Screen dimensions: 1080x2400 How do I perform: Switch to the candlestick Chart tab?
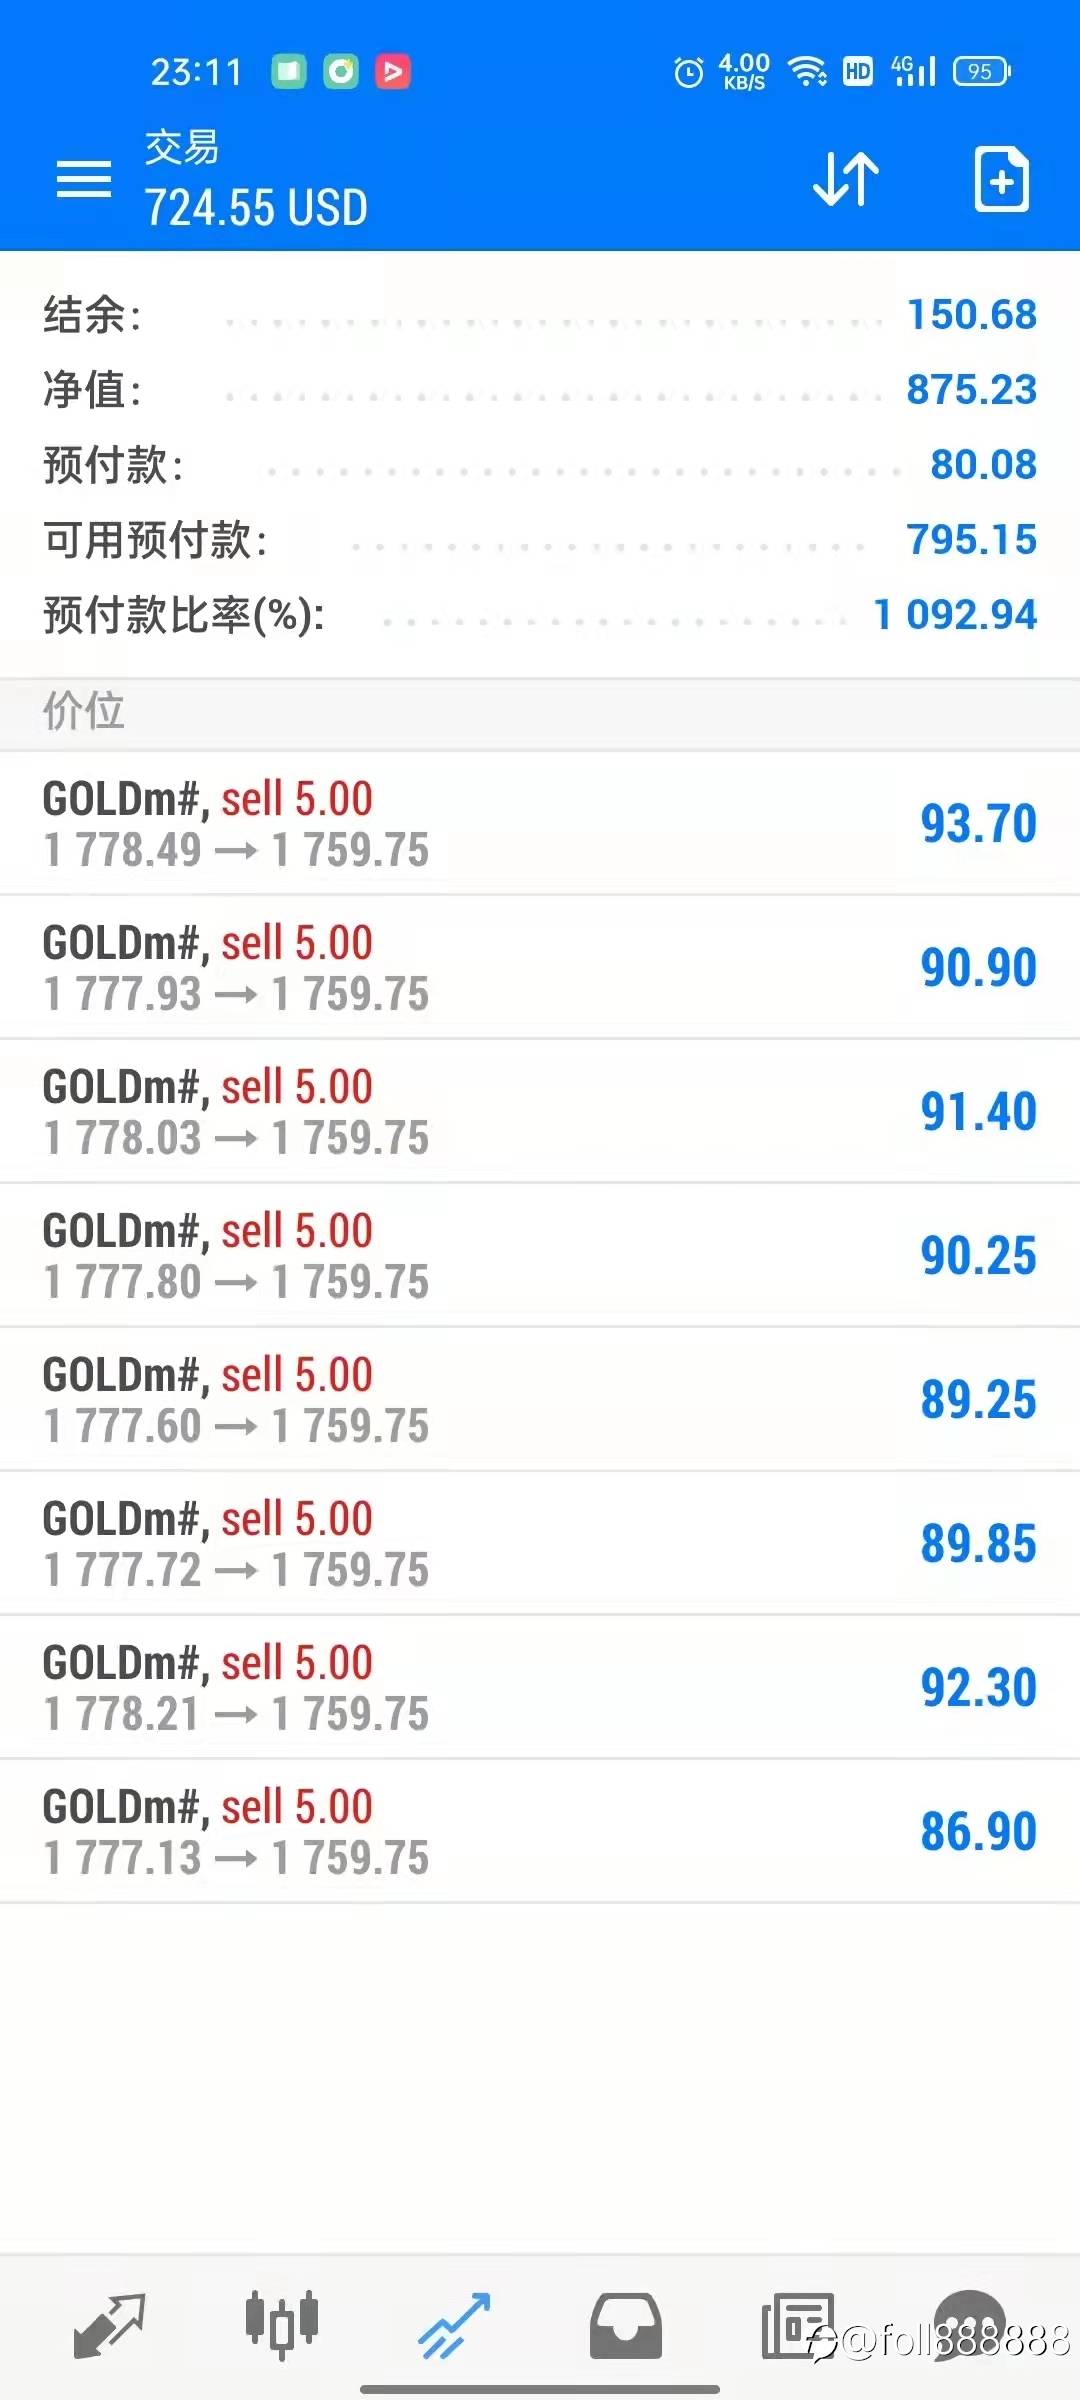pos(282,2325)
